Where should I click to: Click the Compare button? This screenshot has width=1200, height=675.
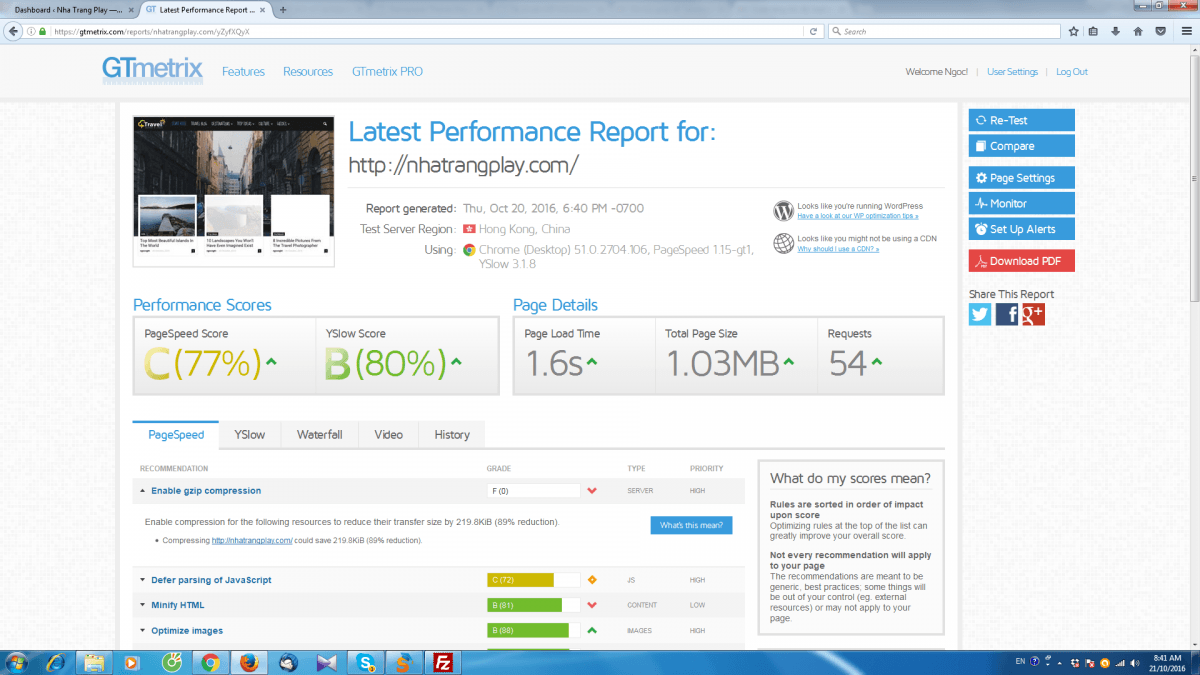coord(1021,146)
